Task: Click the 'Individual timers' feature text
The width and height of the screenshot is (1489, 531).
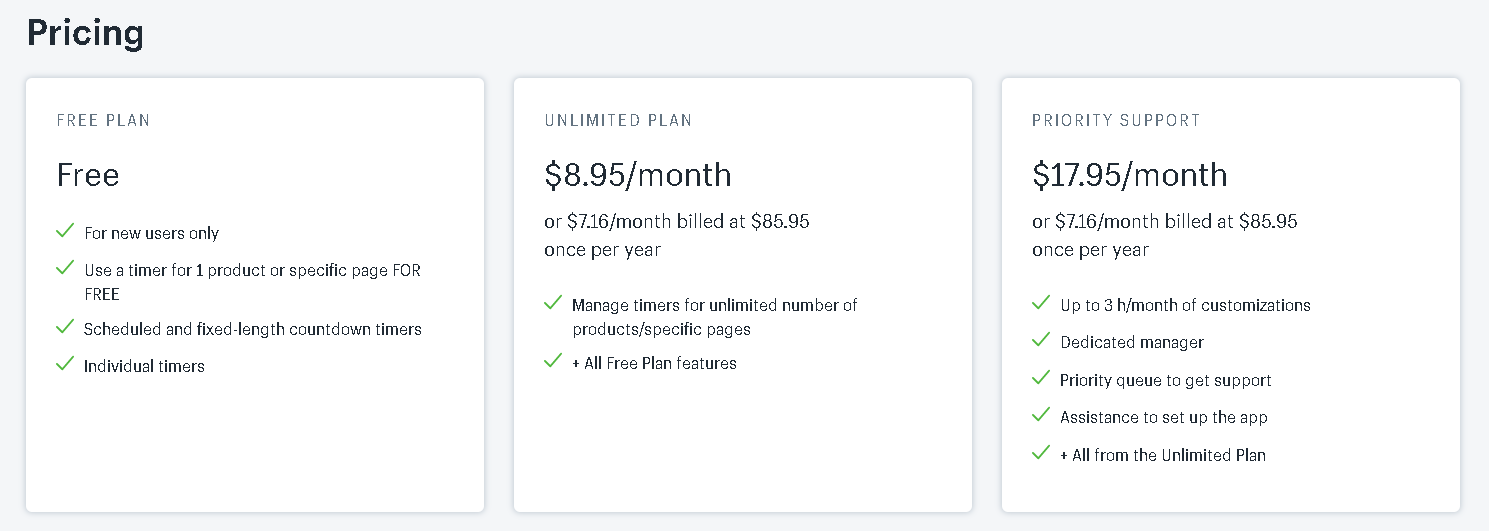Action: coord(144,366)
